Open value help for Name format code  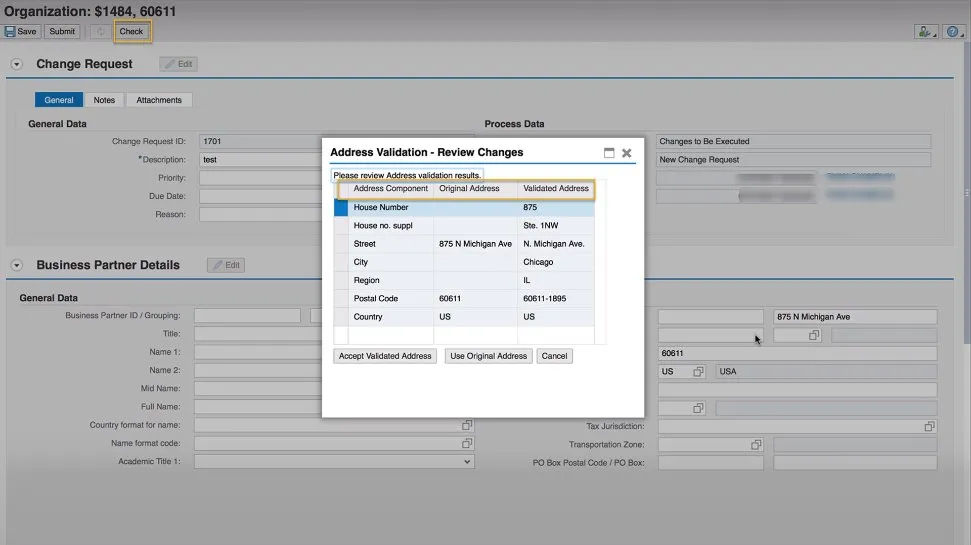(x=467, y=443)
